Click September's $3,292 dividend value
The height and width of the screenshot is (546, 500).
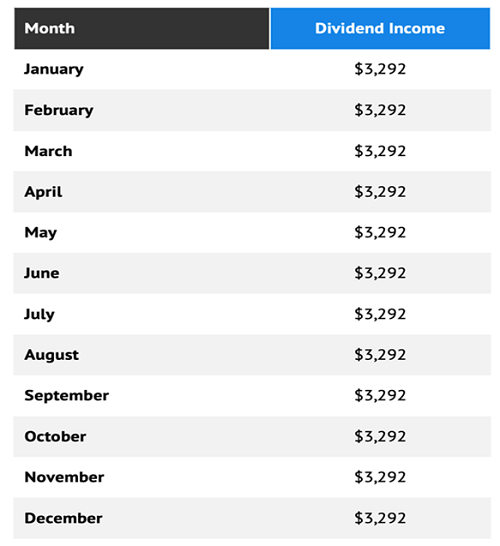(380, 396)
